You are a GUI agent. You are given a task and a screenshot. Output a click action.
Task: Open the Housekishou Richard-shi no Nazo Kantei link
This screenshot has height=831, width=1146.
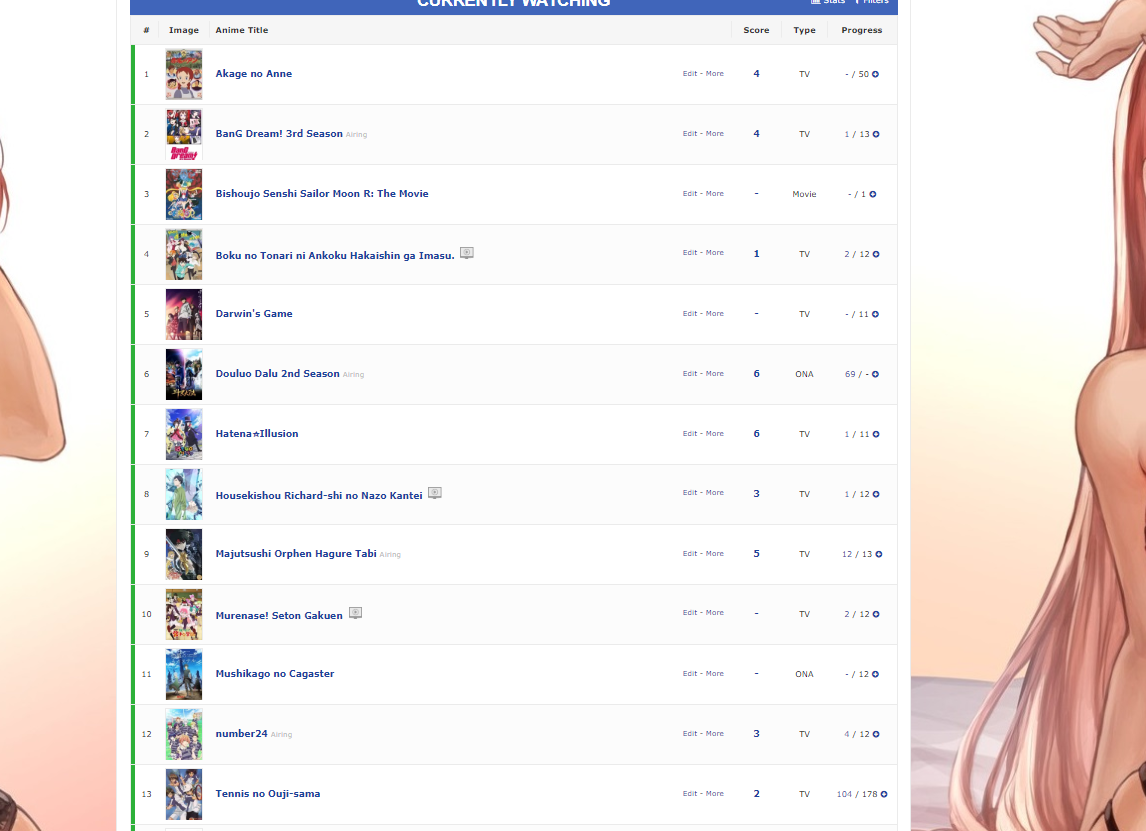(x=319, y=496)
